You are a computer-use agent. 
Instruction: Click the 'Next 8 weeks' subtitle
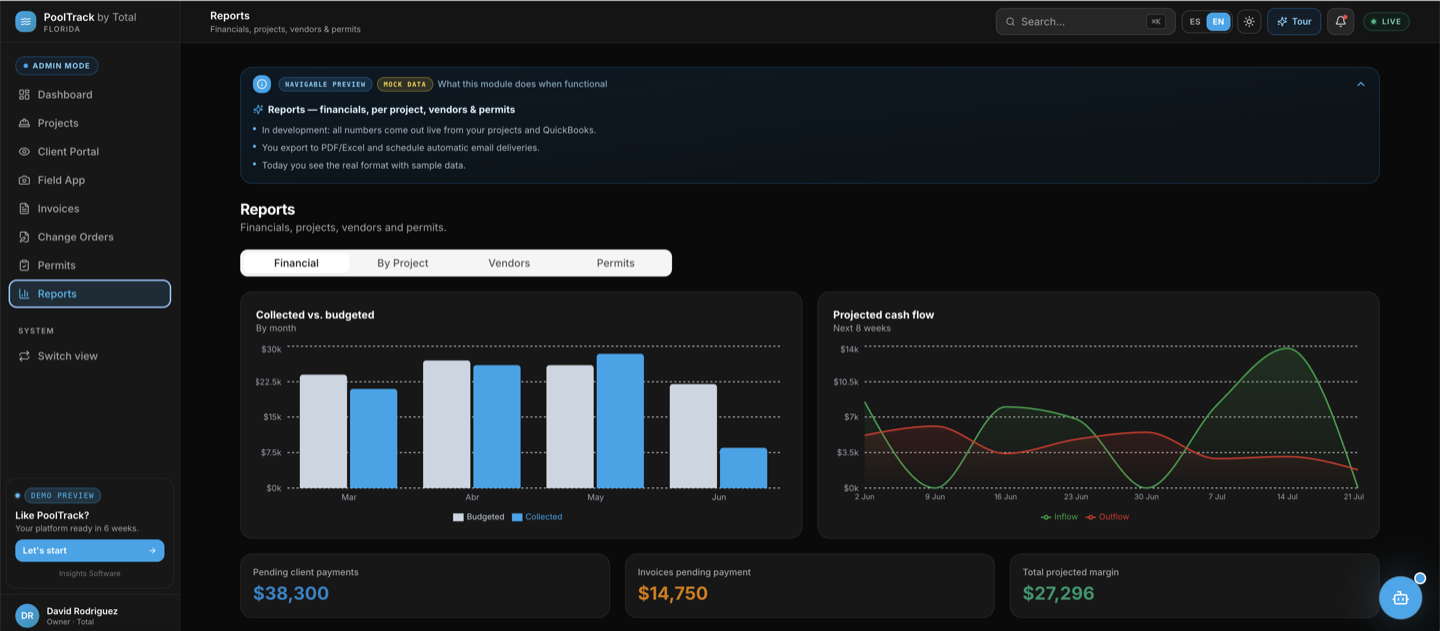(862, 328)
